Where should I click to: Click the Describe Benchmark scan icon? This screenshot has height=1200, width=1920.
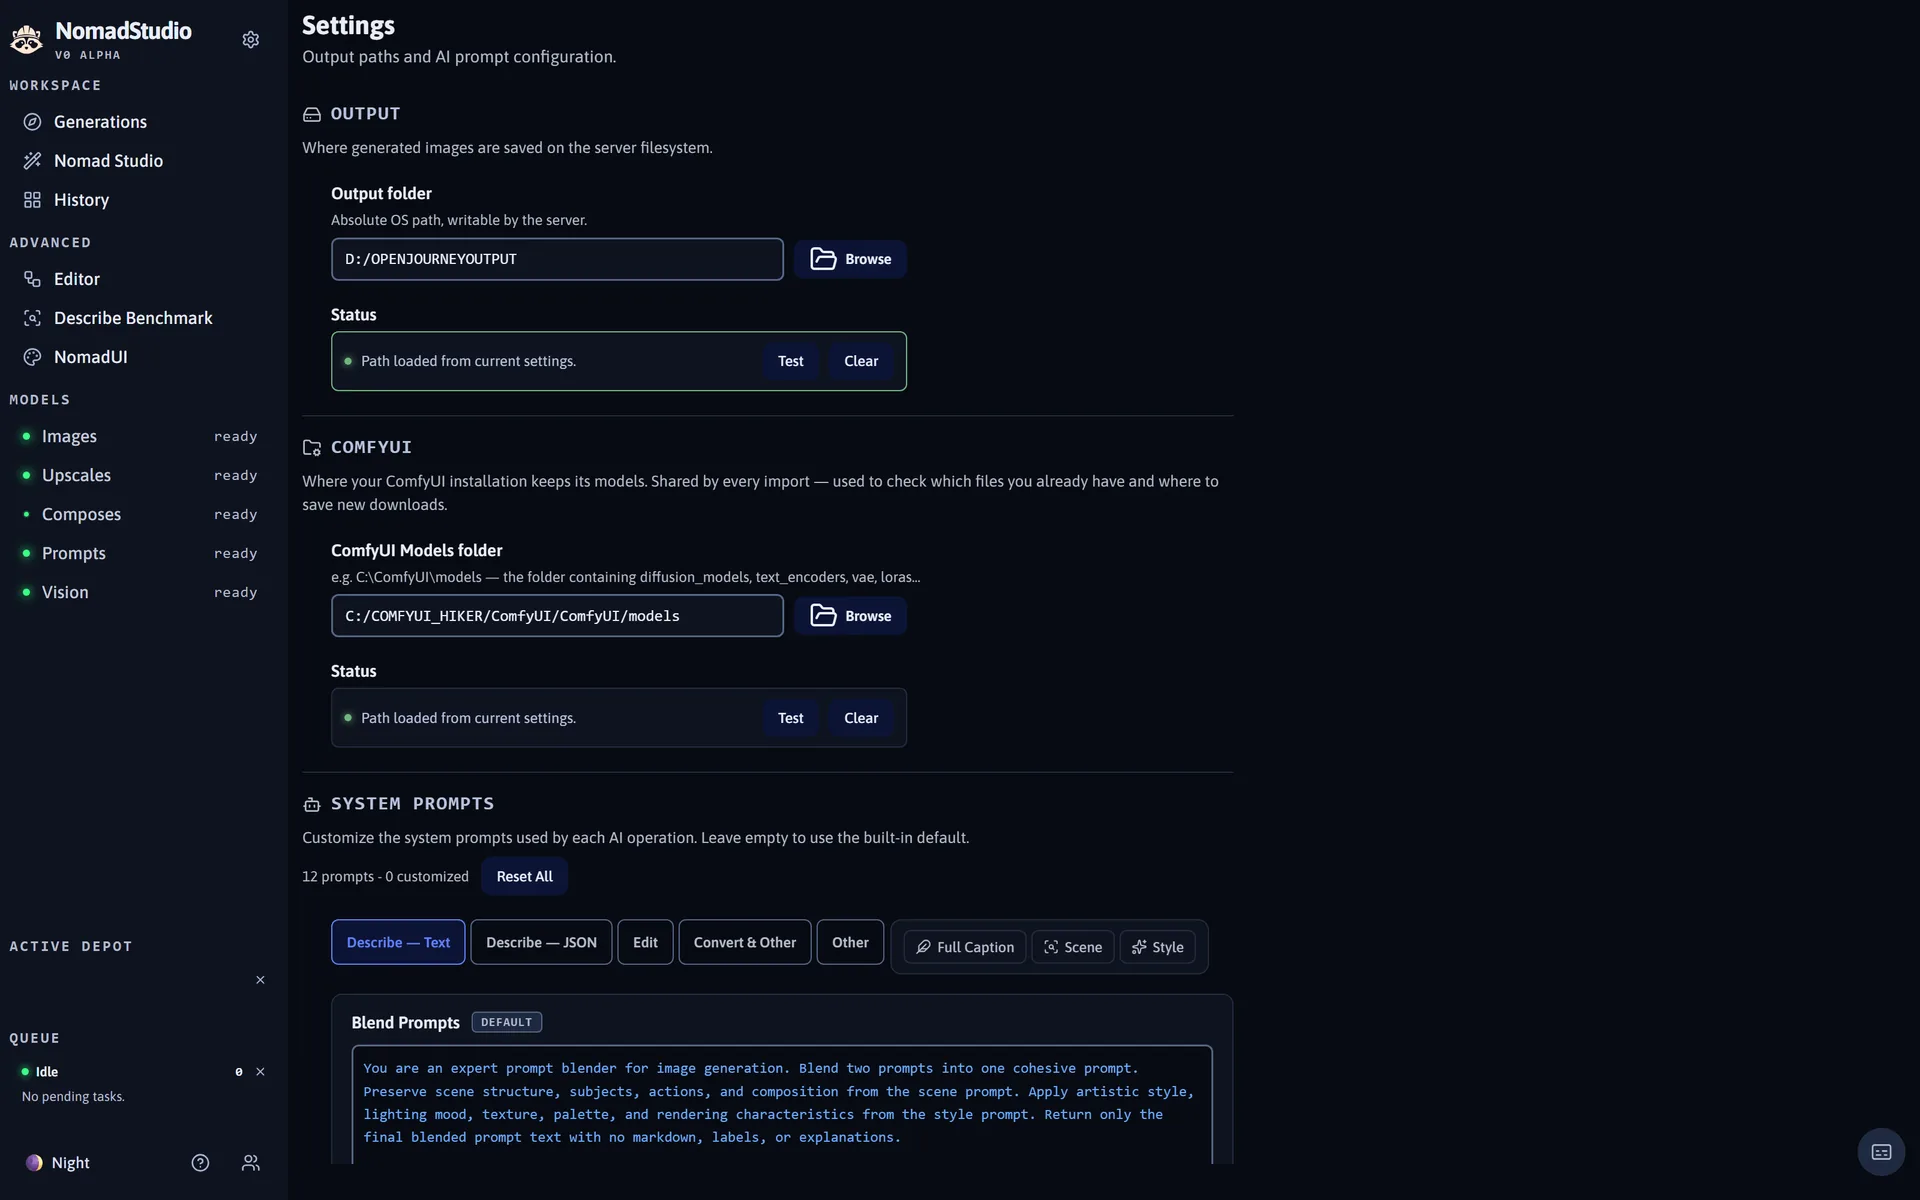(32, 318)
